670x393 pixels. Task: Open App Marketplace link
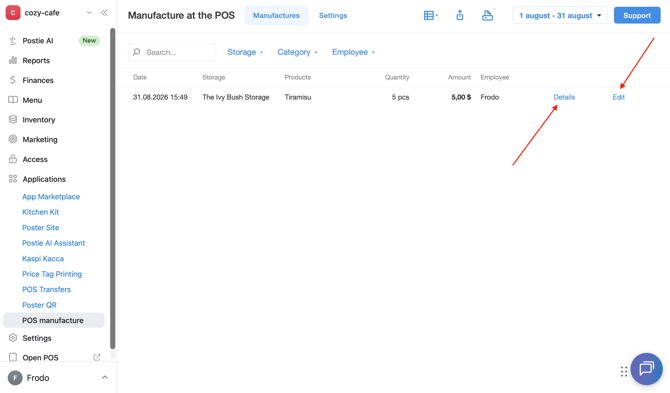tap(51, 196)
